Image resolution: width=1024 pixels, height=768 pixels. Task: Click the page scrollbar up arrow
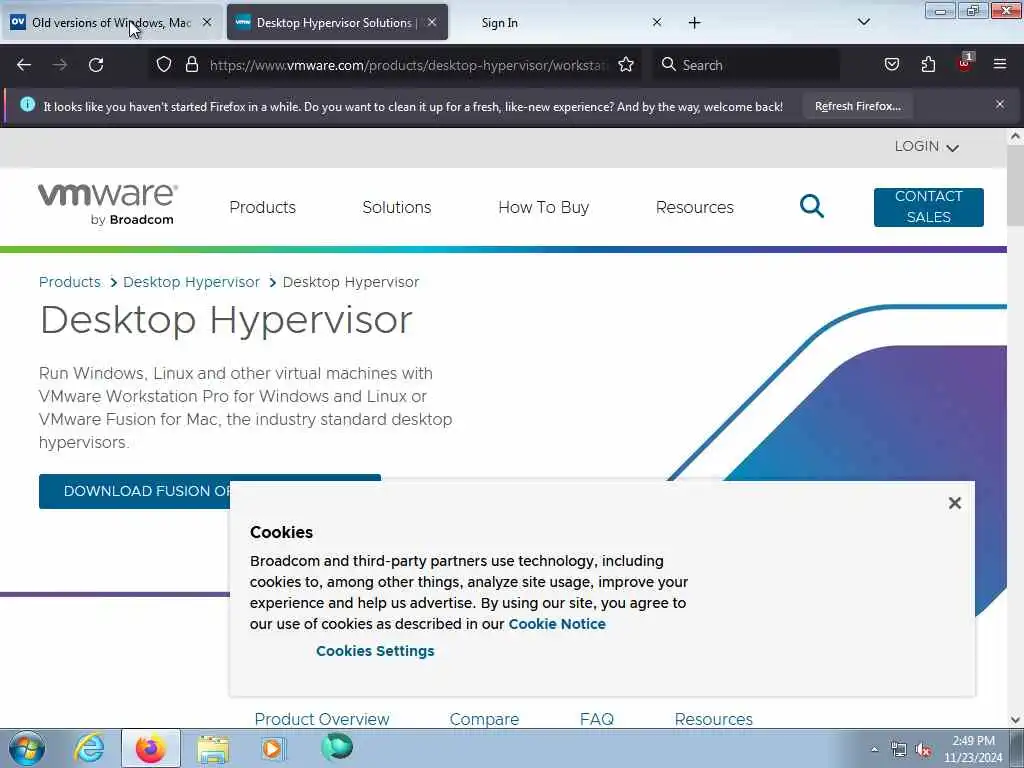tap(1015, 136)
